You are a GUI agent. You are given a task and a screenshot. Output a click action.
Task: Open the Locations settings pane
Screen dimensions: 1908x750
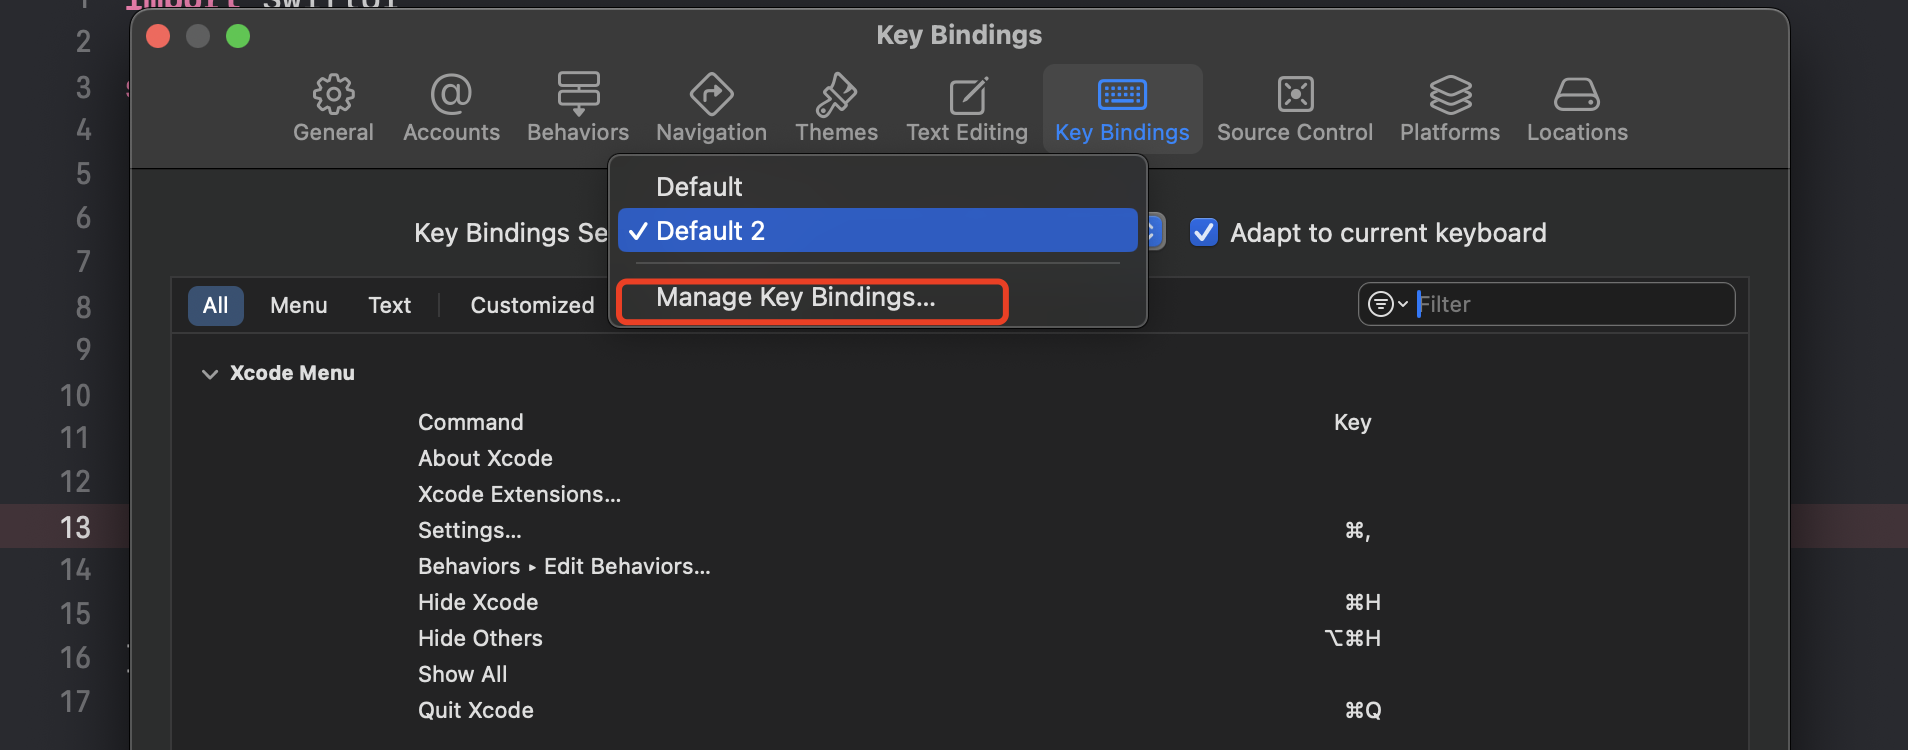coord(1576,107)
